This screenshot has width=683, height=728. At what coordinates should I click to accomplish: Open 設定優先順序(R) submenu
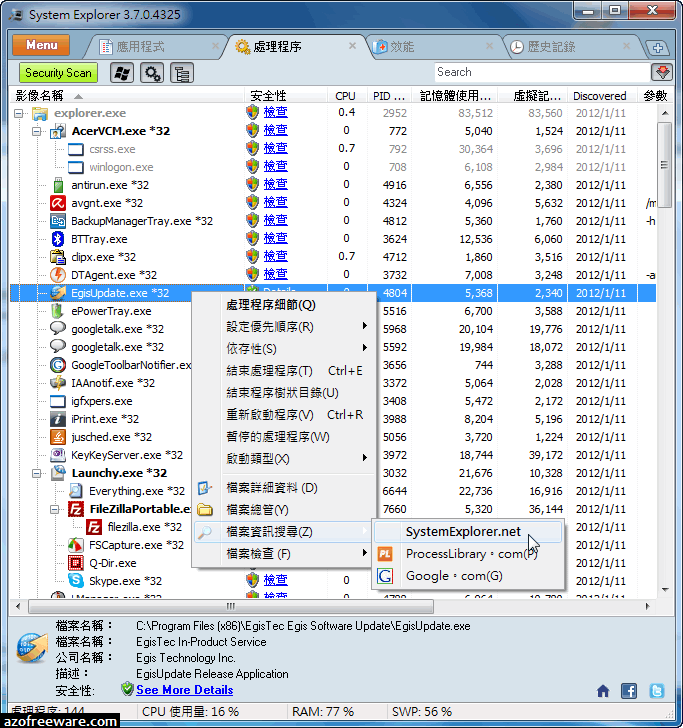(x=283, y=327)
